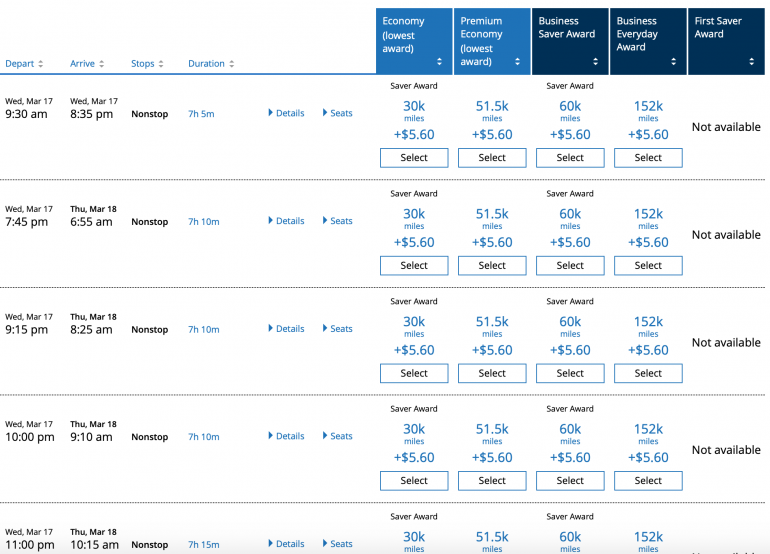The image size is (770, 554).
Task: Open Details for the 11:00 pm flight
Action: pyautogui.click(x=287, y=544)
